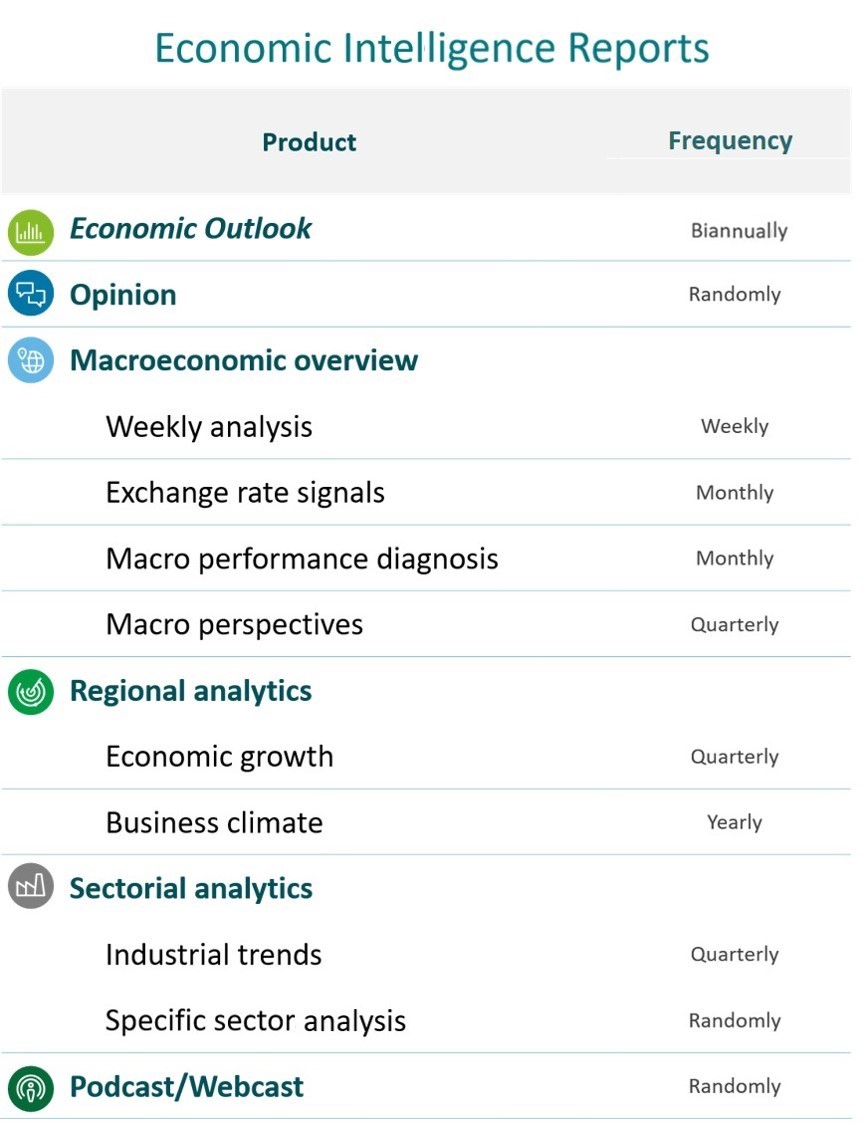The image size is (866, 1125).
Task: Open the Economic Outlook product
Action: 191,229
